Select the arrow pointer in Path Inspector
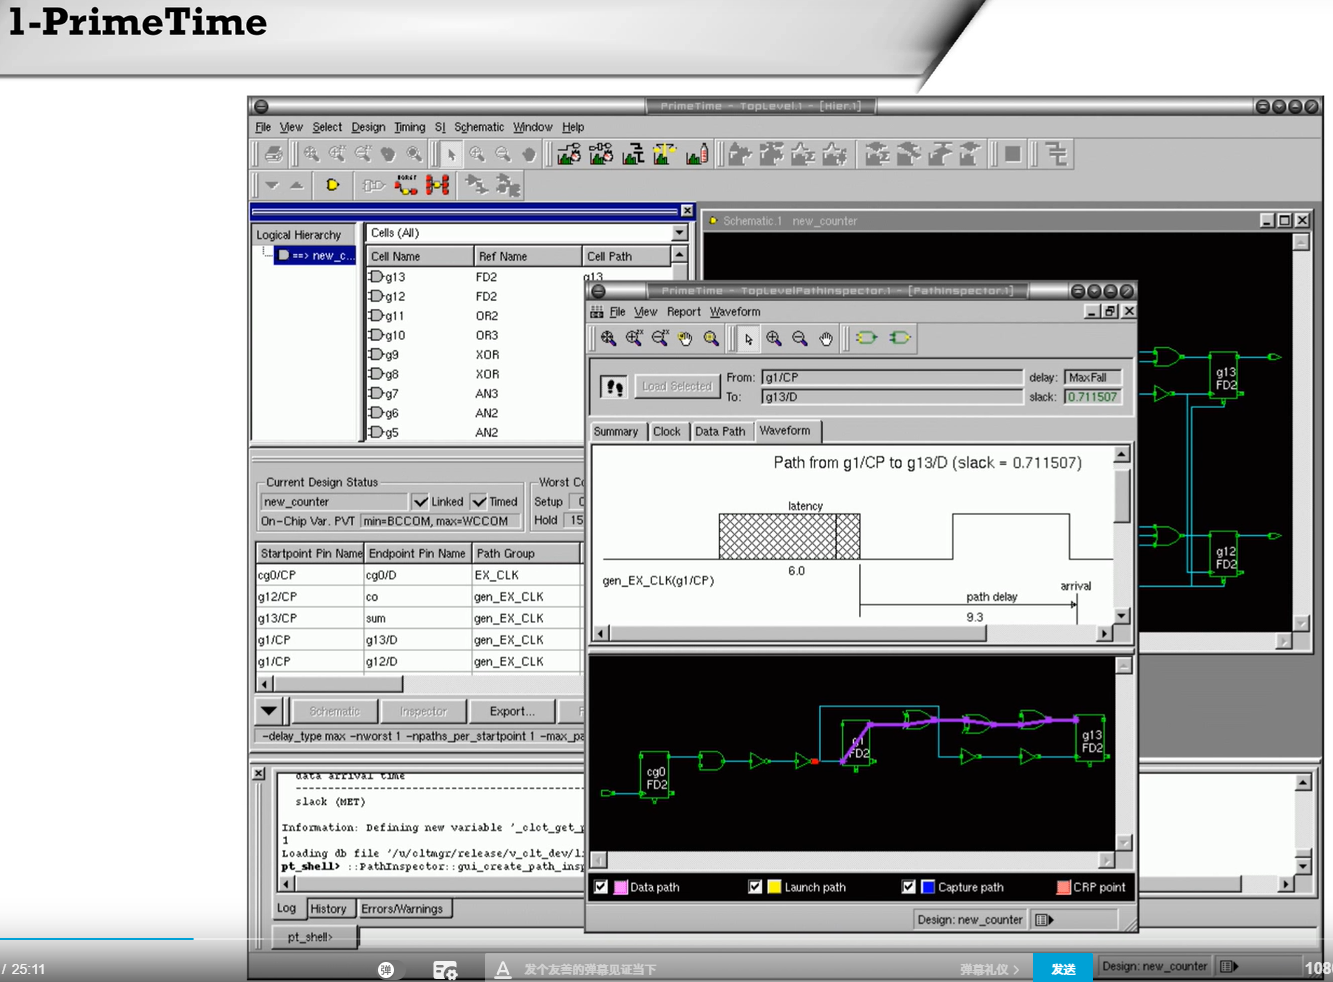The image size is (1333, 982). click(x=748, y=339)
